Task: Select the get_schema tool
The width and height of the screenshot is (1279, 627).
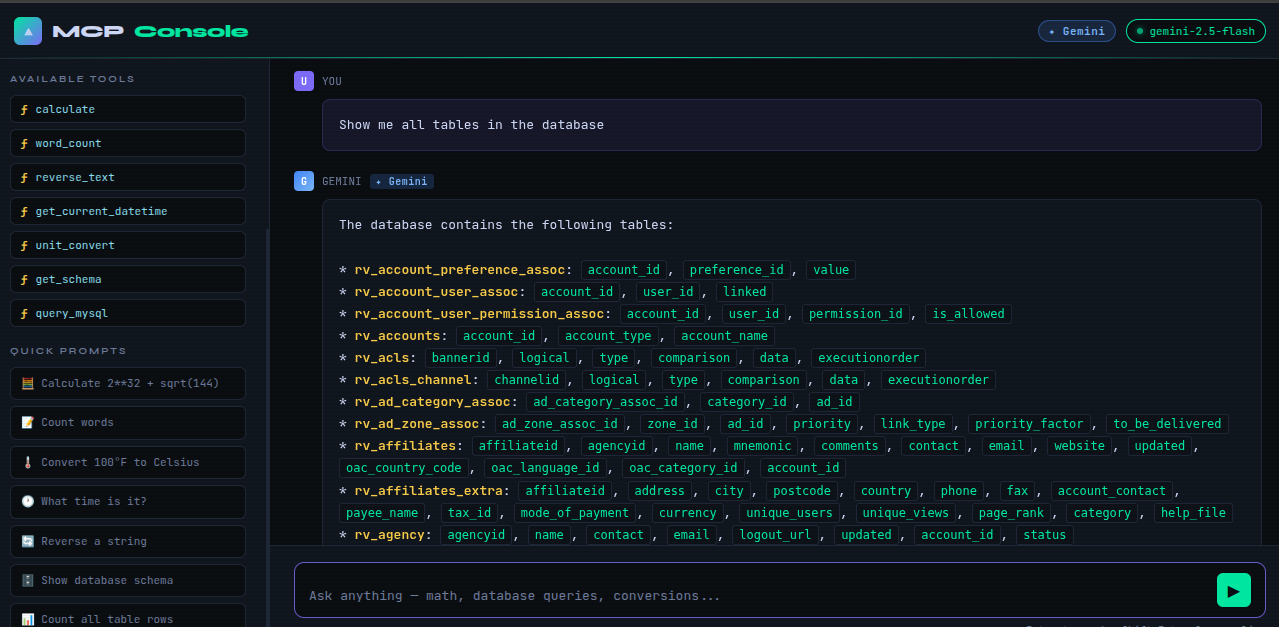Action: 128,279
